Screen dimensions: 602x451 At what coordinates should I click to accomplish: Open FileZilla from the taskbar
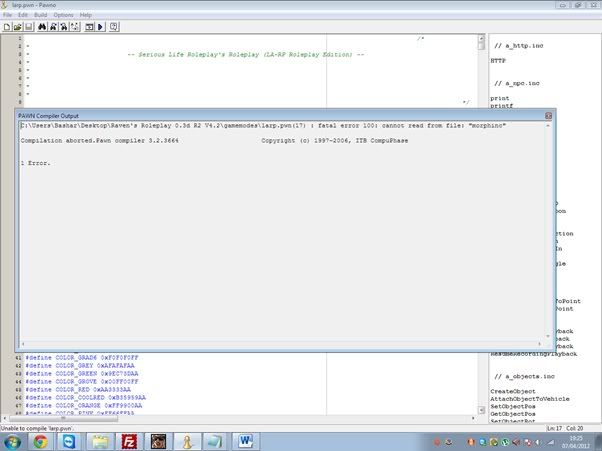129,442
